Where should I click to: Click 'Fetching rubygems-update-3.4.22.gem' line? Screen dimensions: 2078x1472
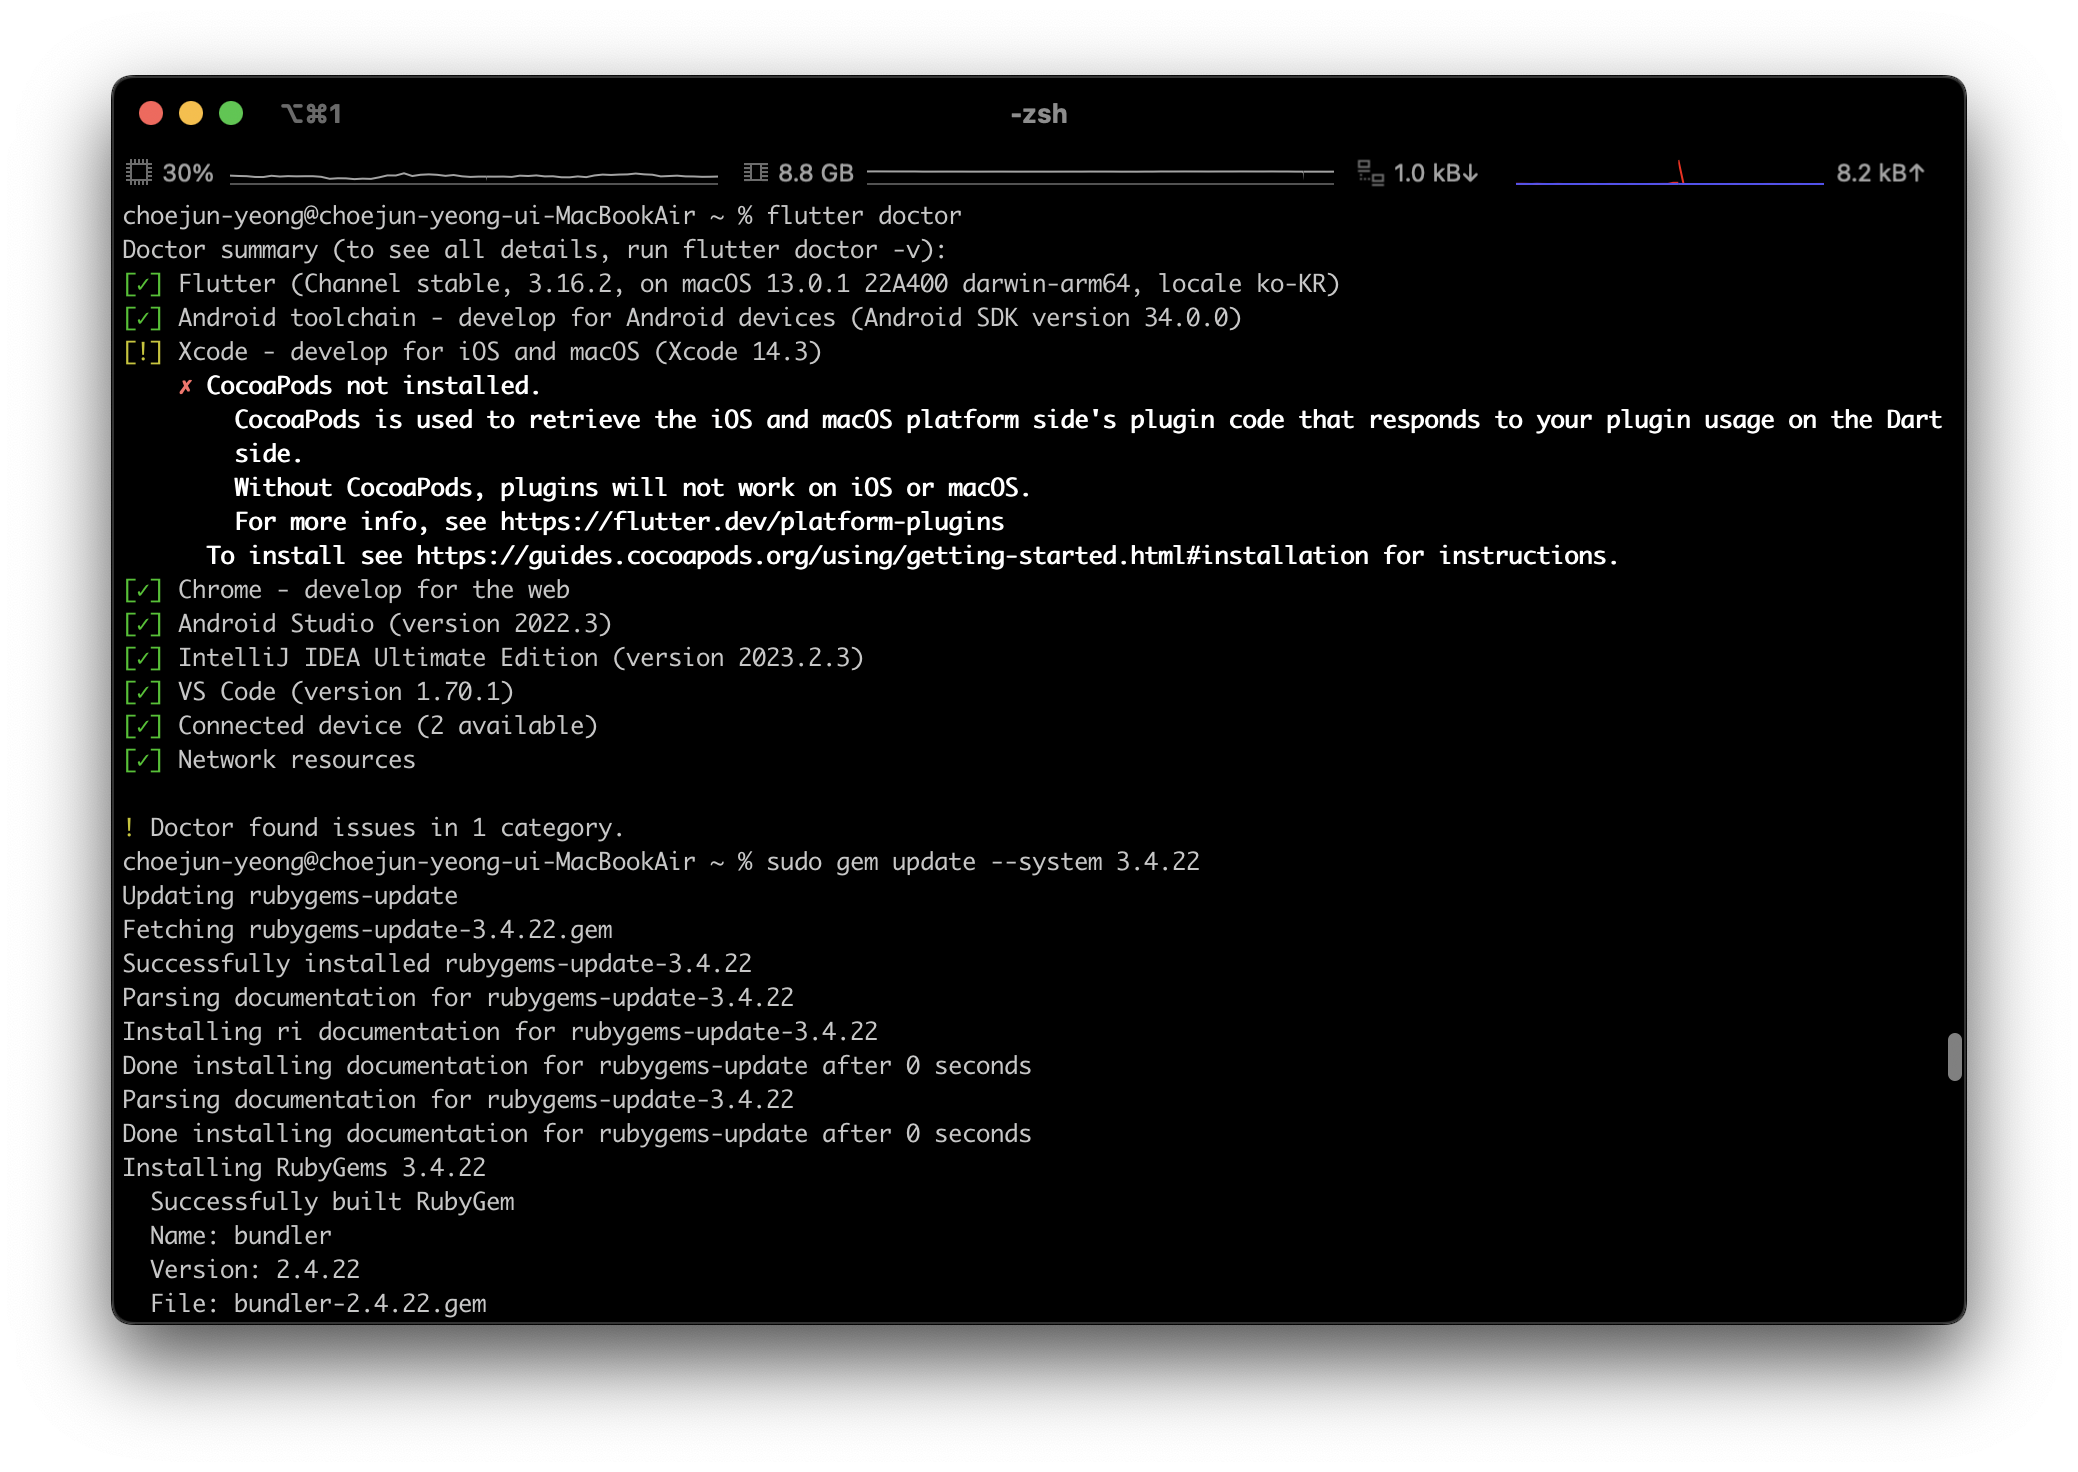(x=367, y=929)
